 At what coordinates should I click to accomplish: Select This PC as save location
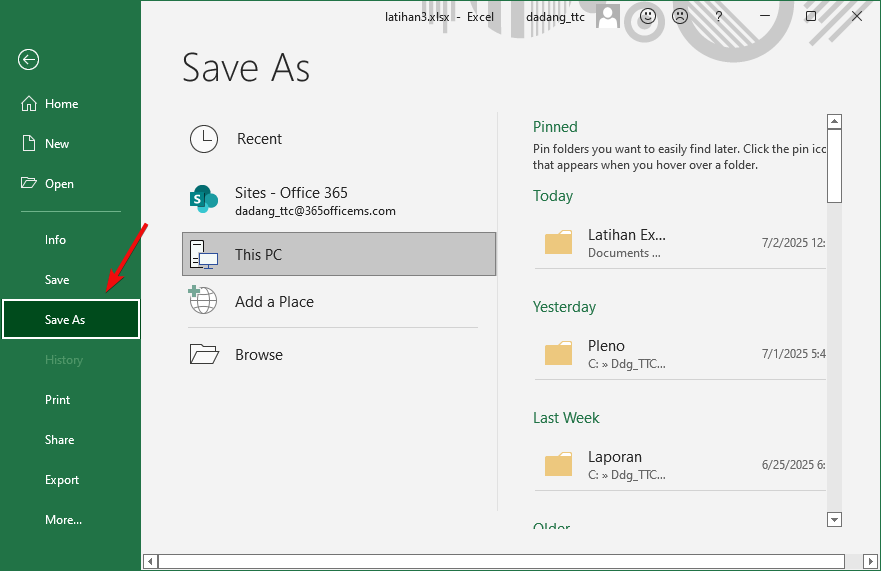339,254
